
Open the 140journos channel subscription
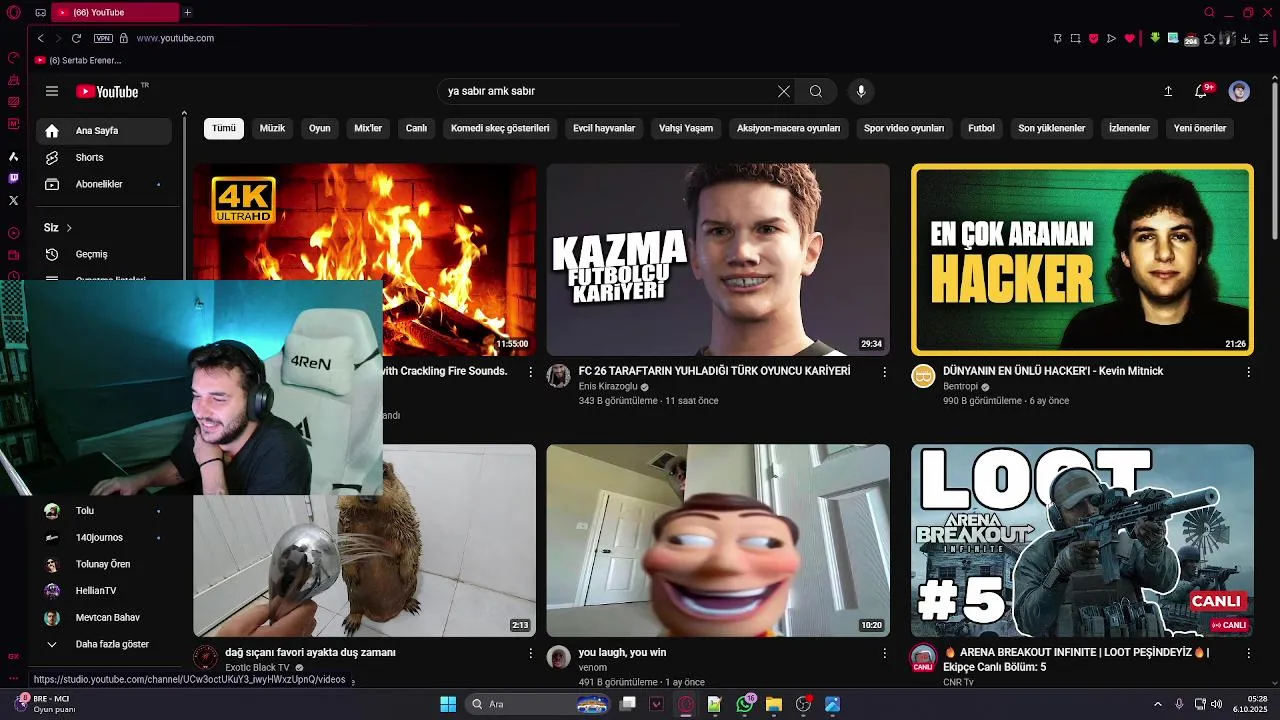[104, 538]
